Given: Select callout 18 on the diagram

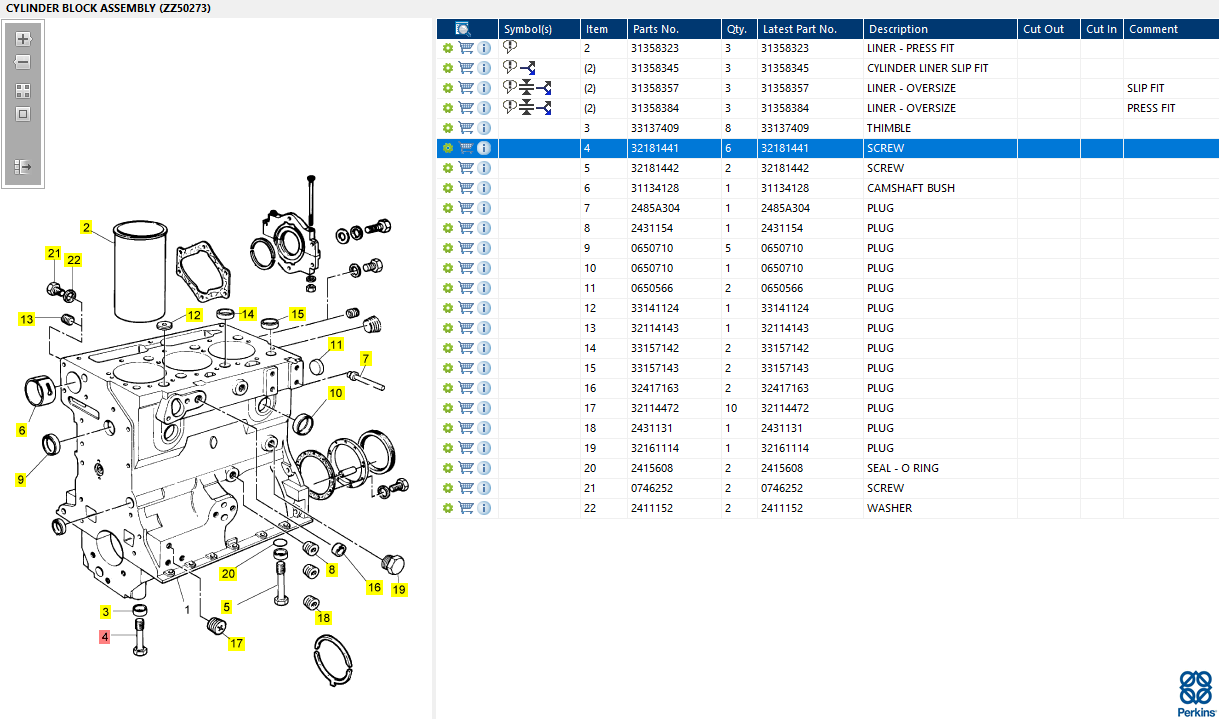Looking at the screenshot, I should point(323,618).
